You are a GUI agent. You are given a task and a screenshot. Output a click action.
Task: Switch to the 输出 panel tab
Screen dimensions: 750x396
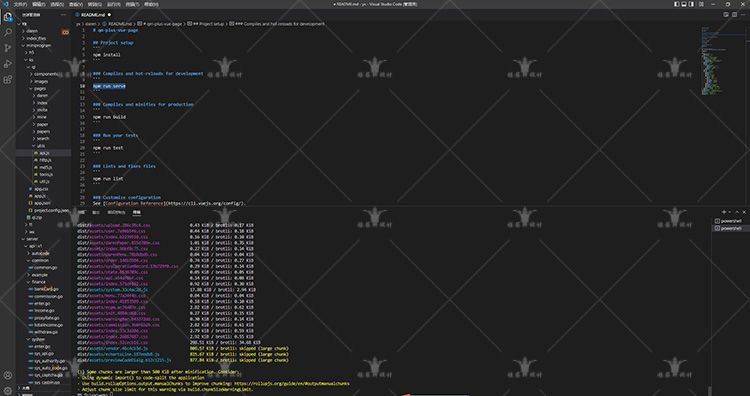[96, 212]
